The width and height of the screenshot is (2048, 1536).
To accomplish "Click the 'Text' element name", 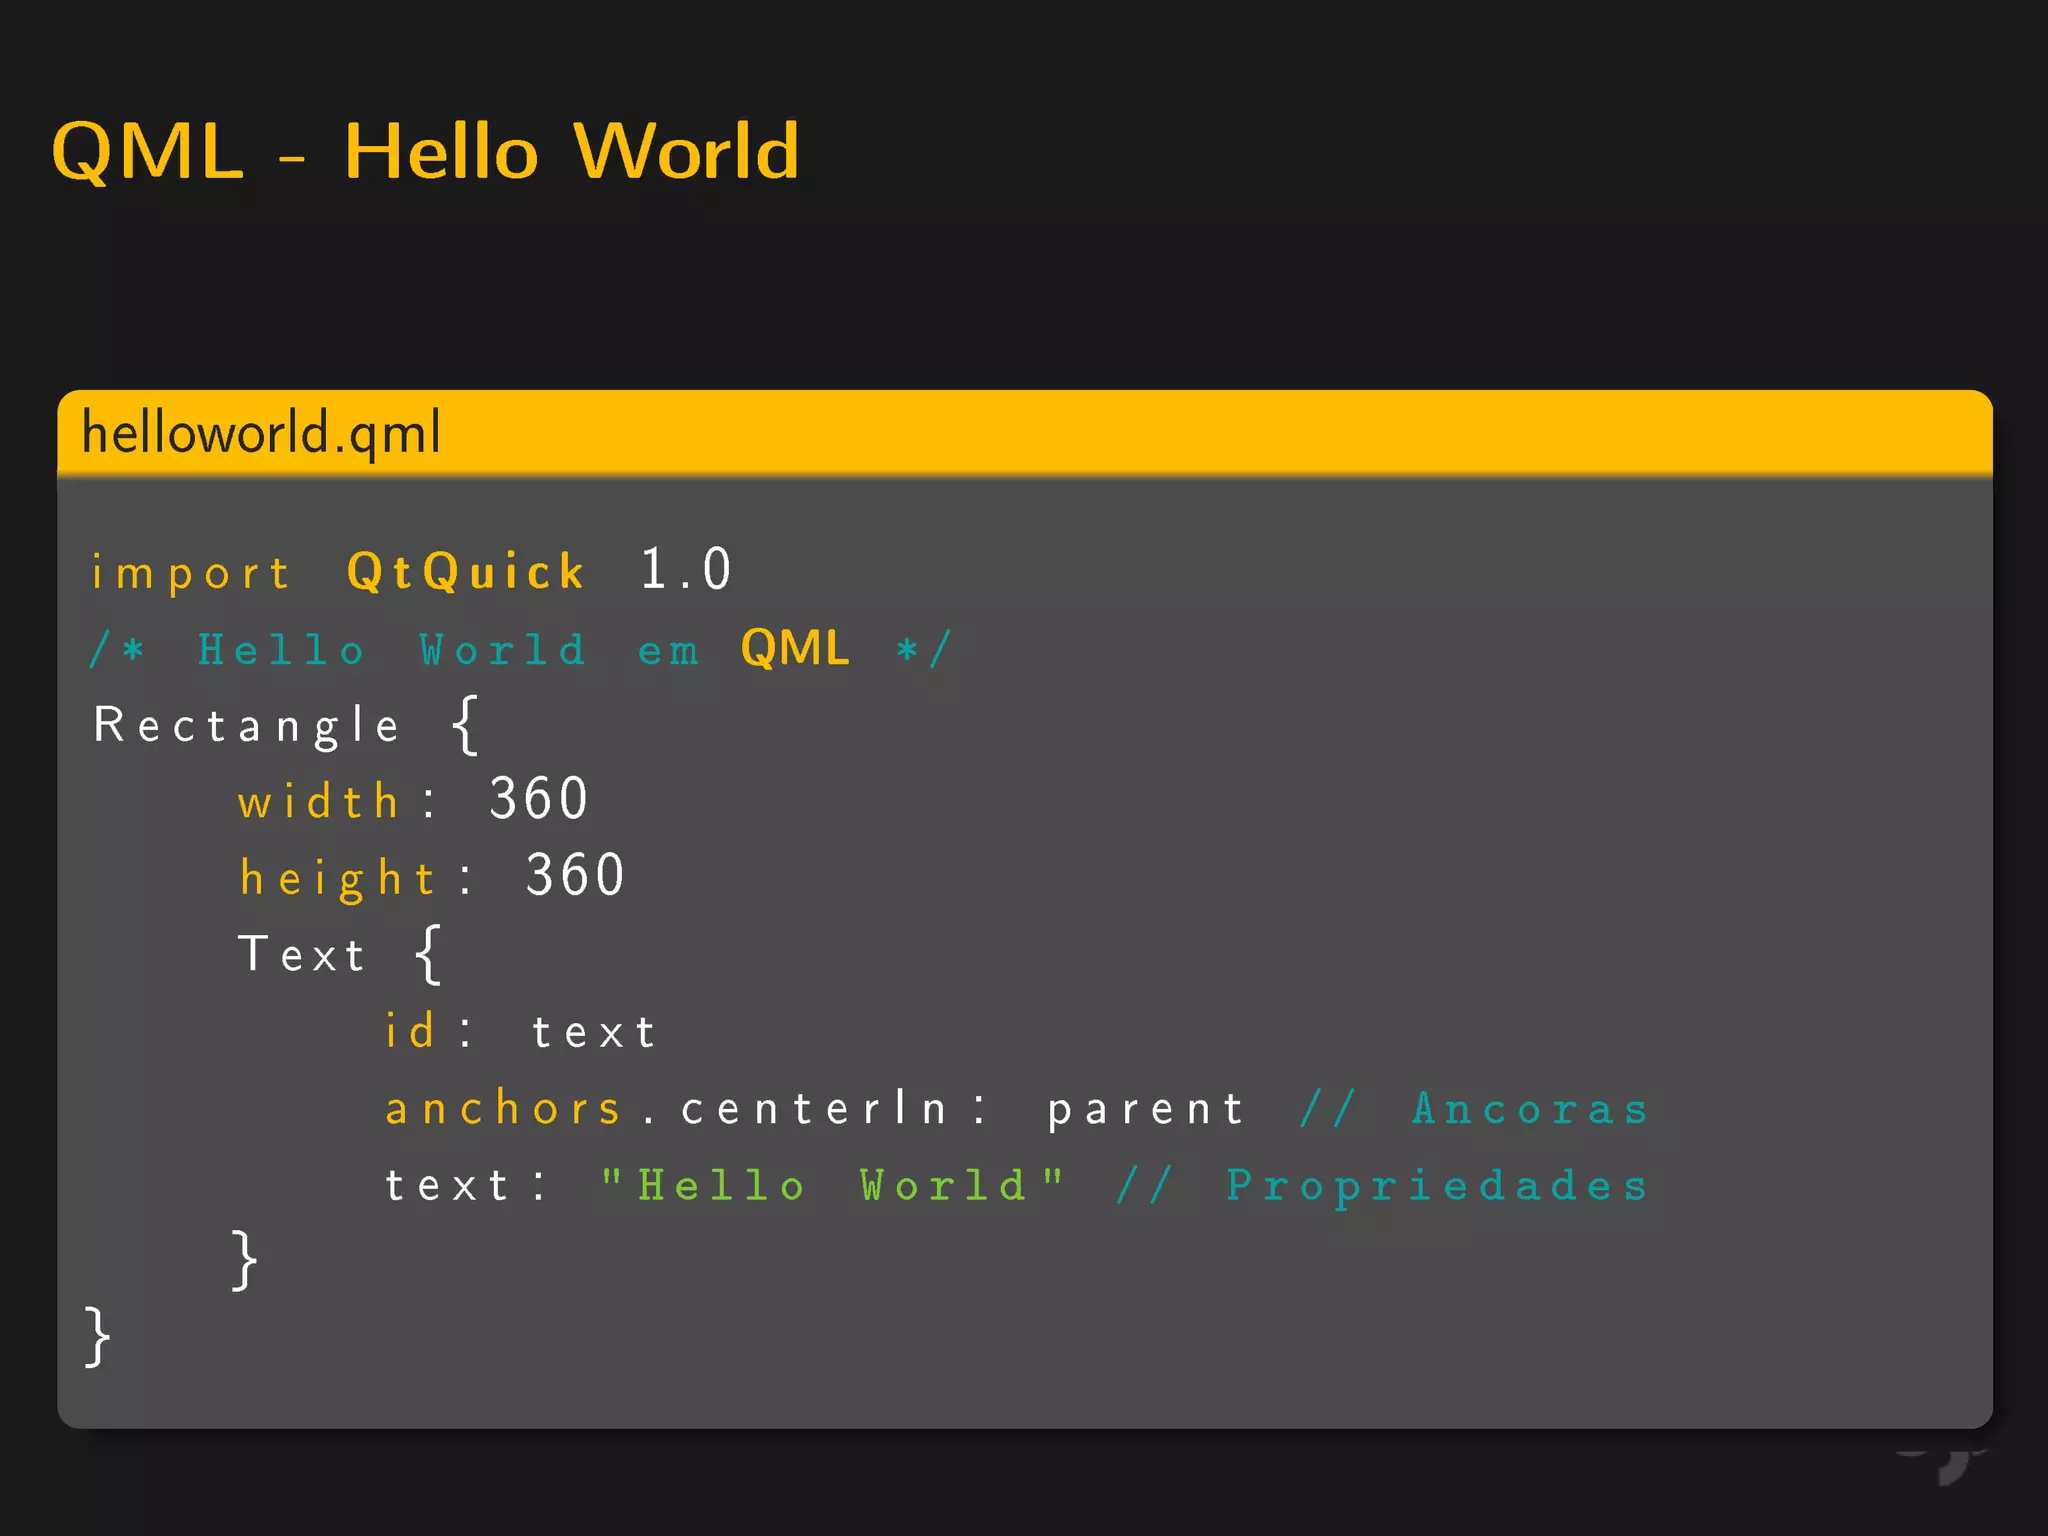I will click(301, 954).
